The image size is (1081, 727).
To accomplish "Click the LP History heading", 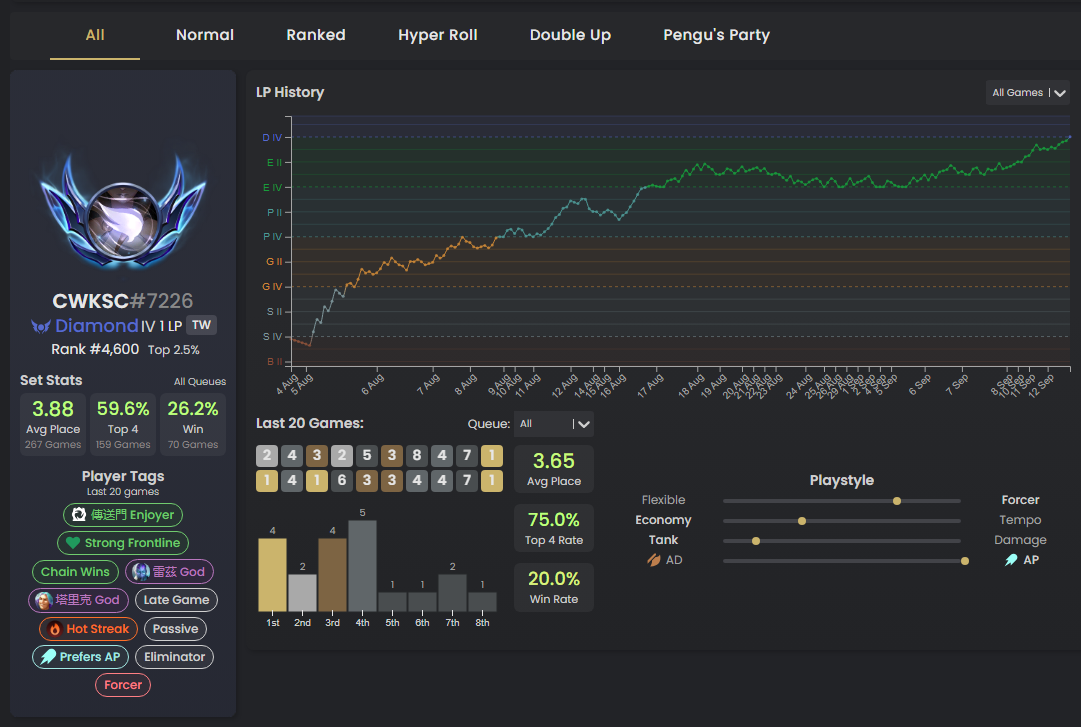I will [x=290, y=92].
